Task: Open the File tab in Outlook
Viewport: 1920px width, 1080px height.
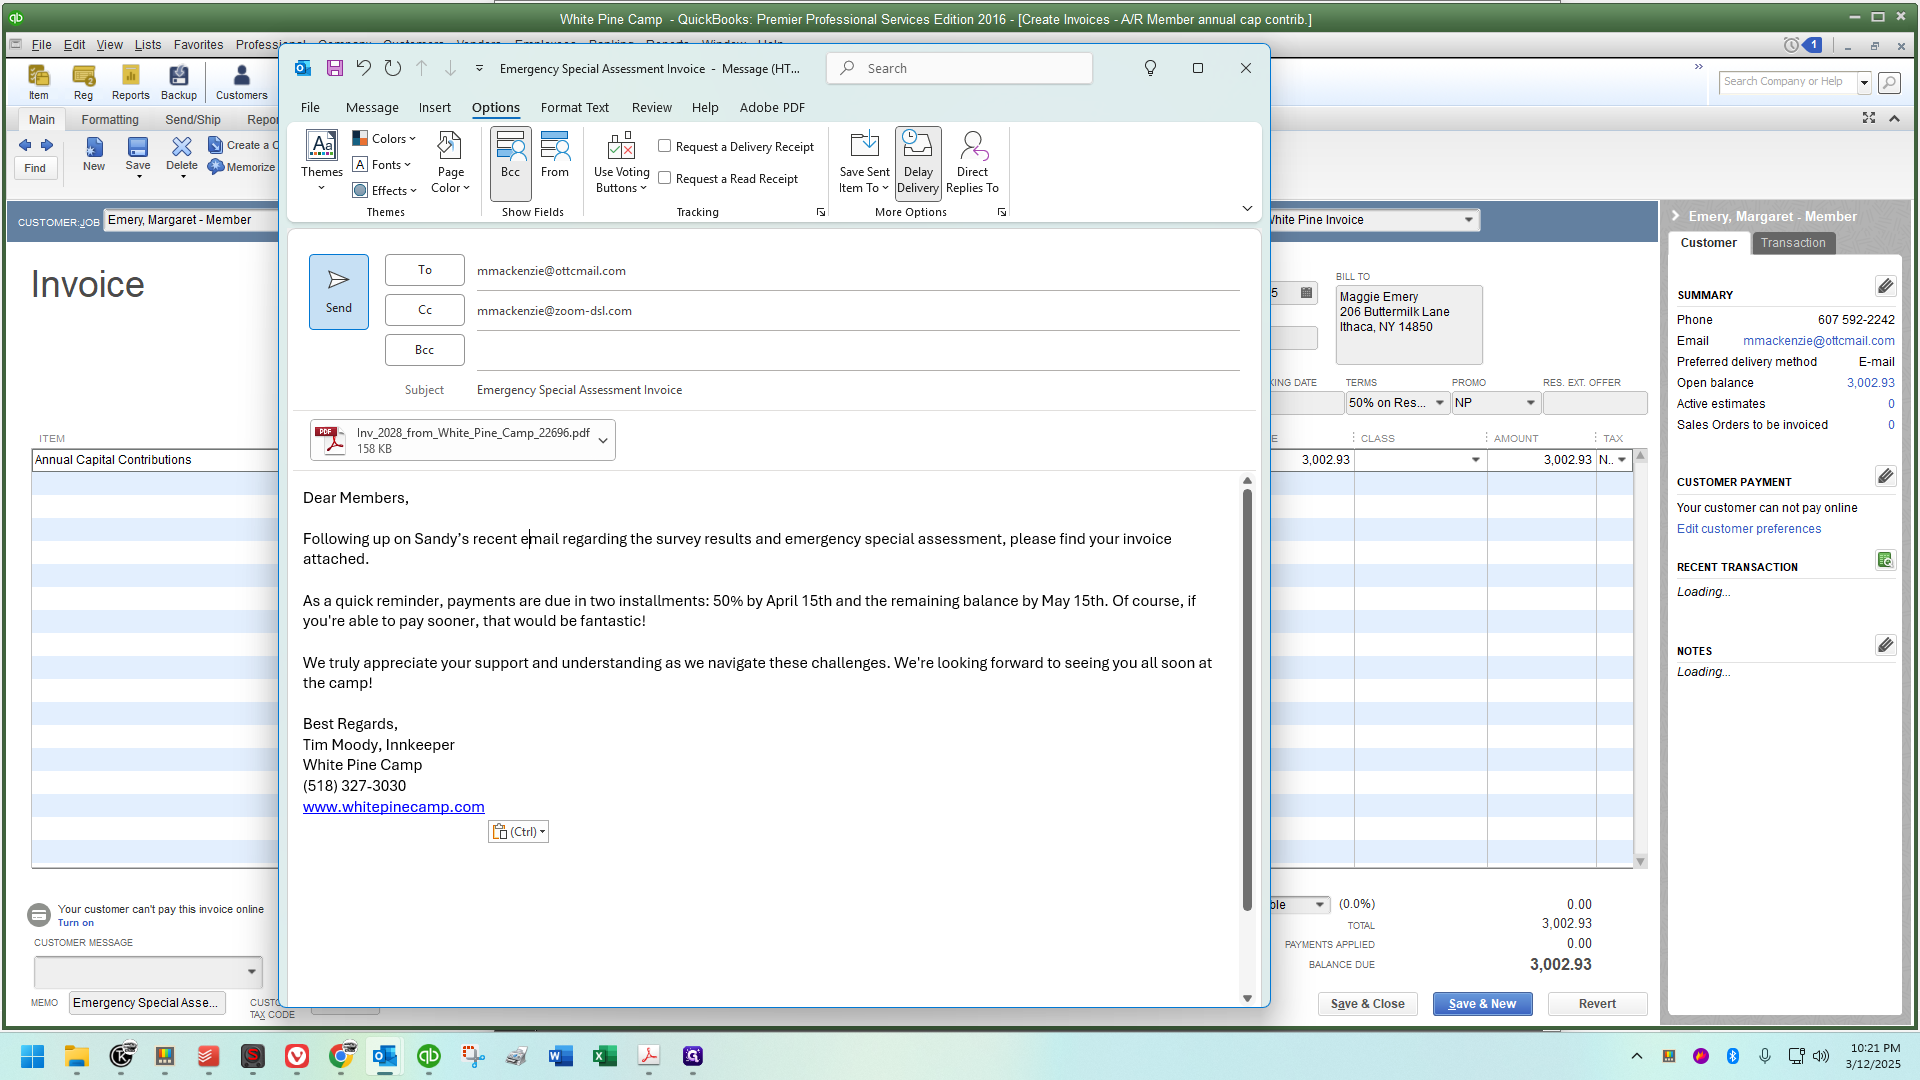Action: (310, 107)
